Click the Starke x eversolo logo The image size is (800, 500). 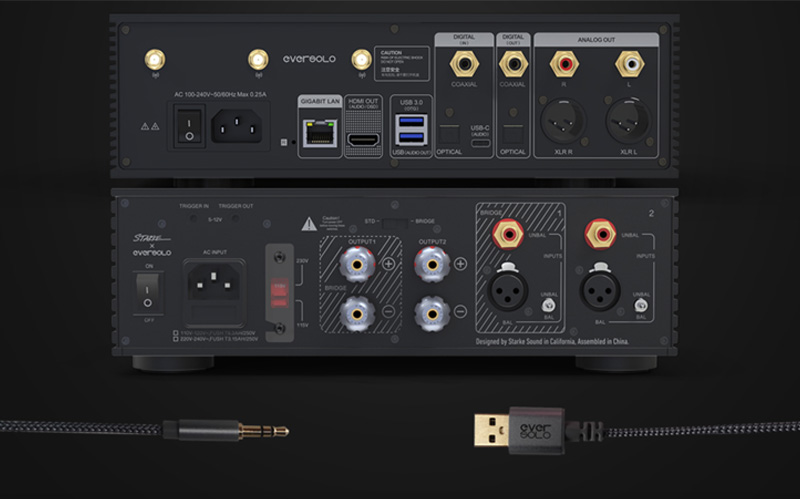pos(152,245)
